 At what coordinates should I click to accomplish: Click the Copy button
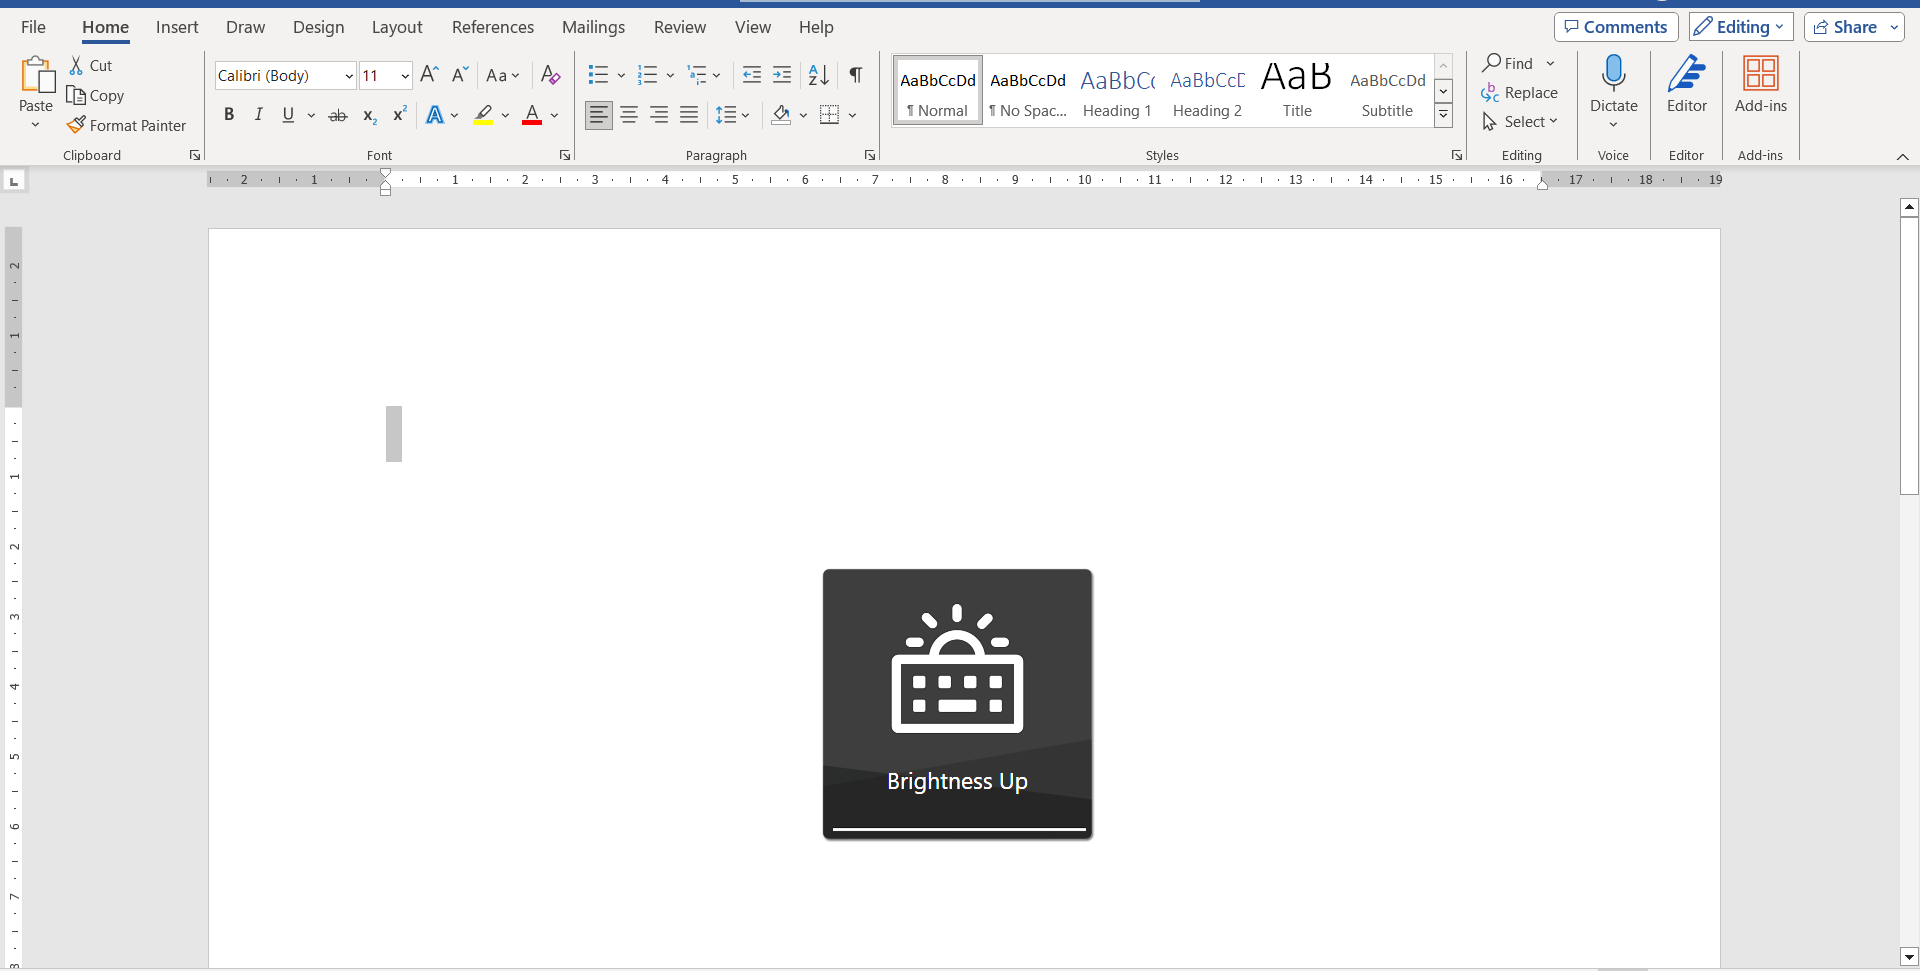click(x=96, y=95)
